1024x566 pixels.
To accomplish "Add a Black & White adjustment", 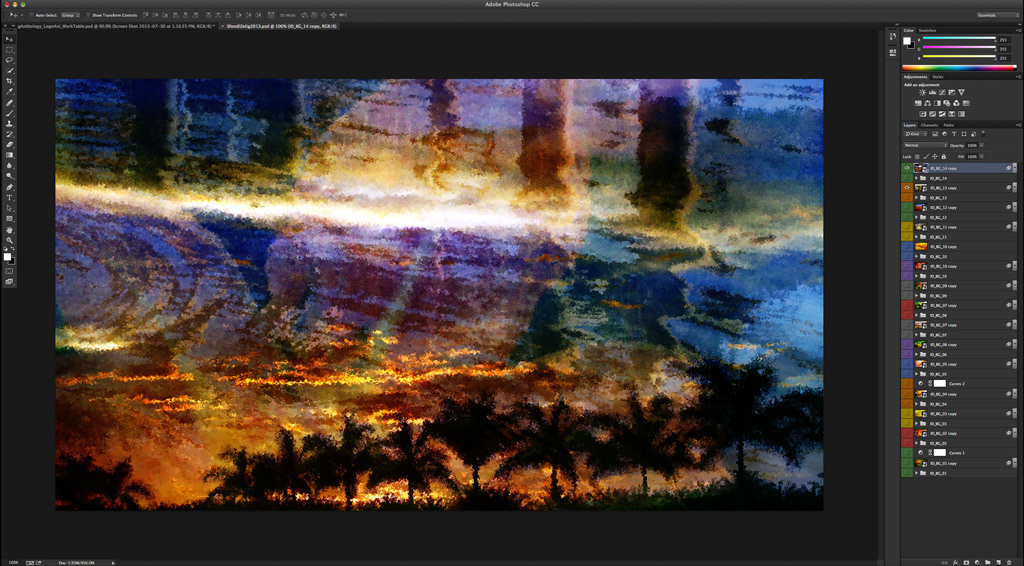I will (x=937, y=103).
